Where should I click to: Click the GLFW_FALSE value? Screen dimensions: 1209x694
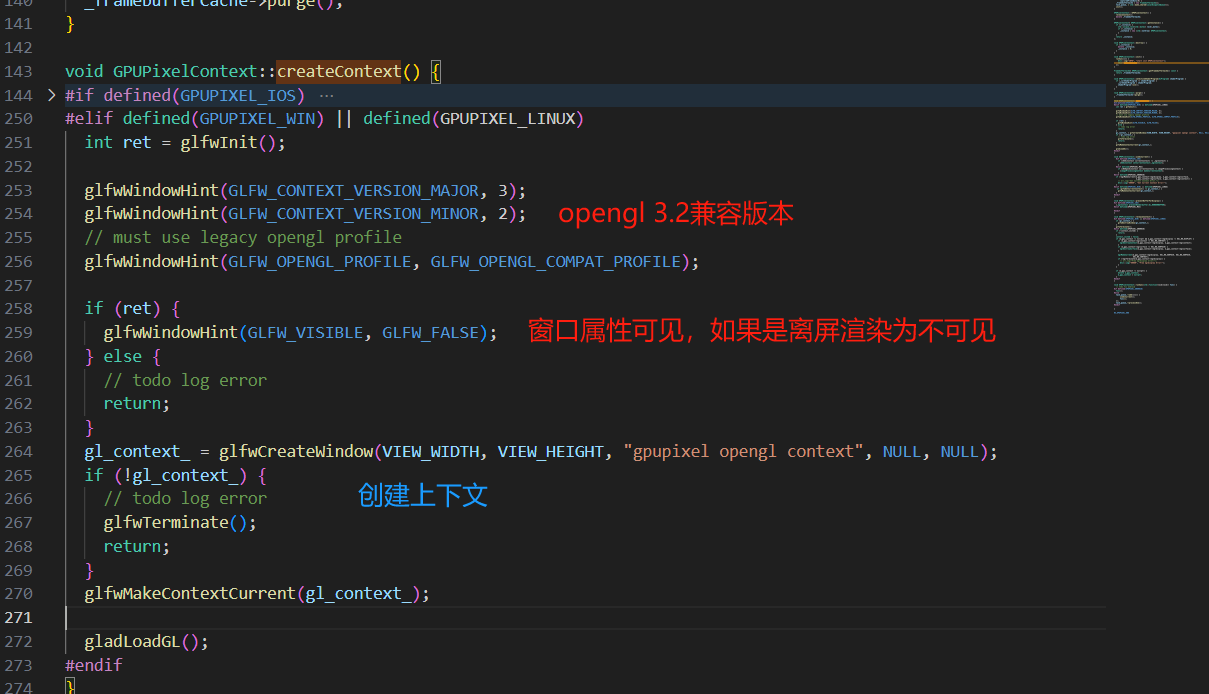click(x=431, y=332)
